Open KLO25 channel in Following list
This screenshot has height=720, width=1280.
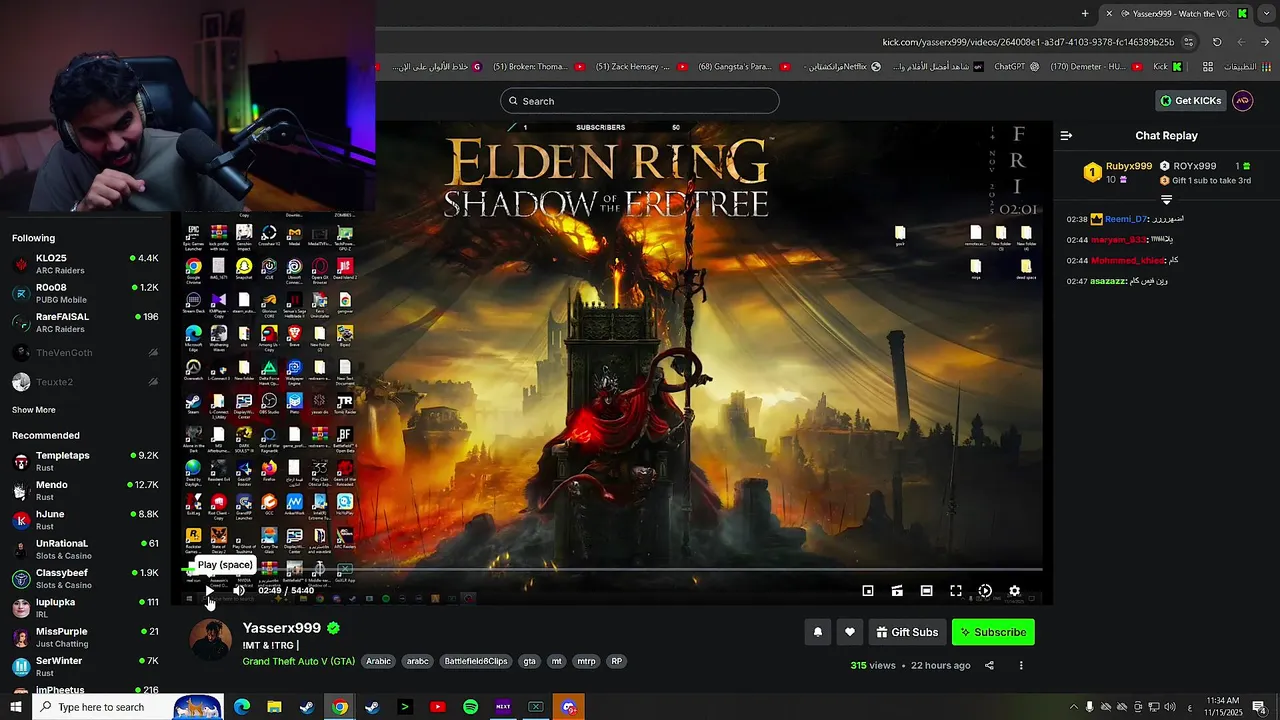85,264
